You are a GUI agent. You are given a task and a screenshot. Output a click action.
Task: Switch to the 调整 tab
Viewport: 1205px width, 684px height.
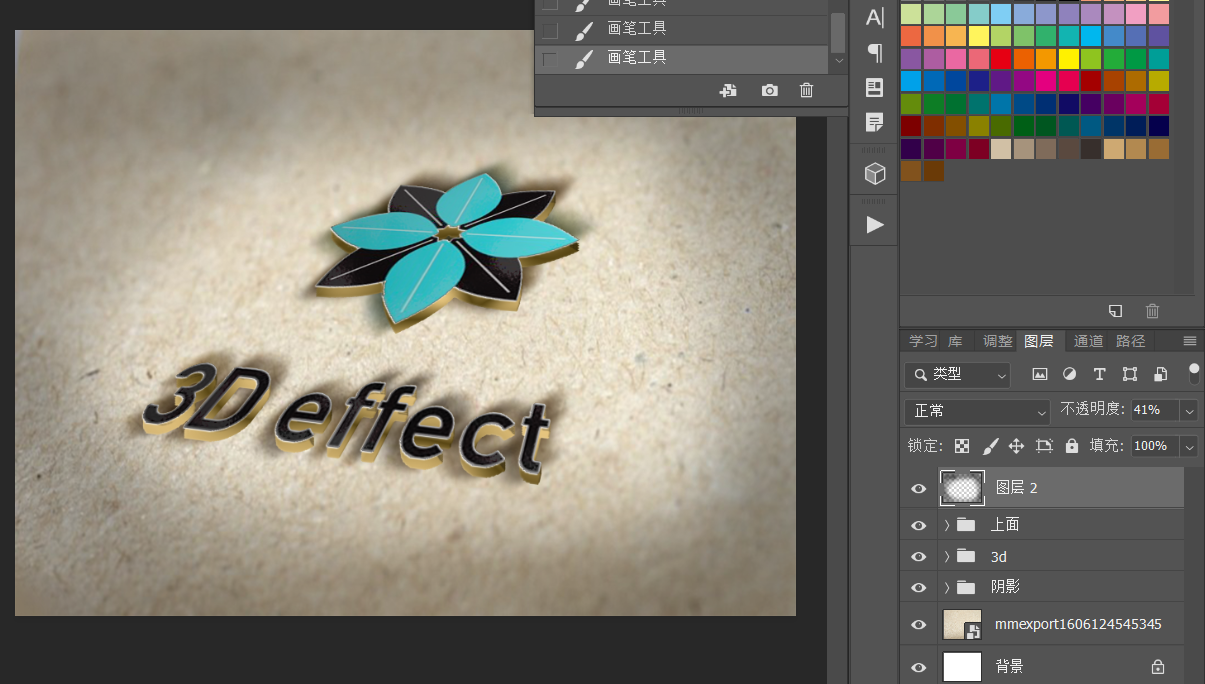[x=997, y=341]
